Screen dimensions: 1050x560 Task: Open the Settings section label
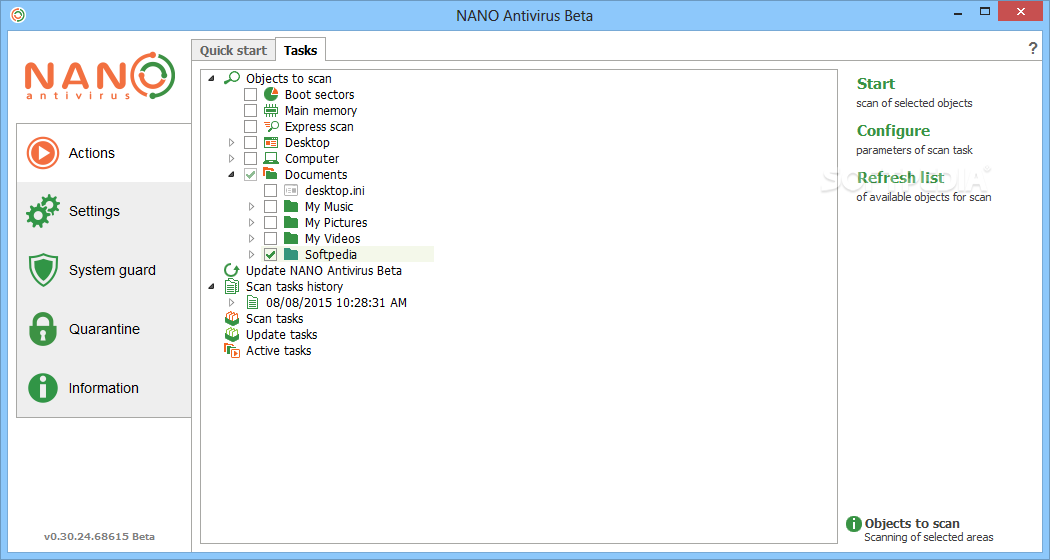click(x=94, y=211)
